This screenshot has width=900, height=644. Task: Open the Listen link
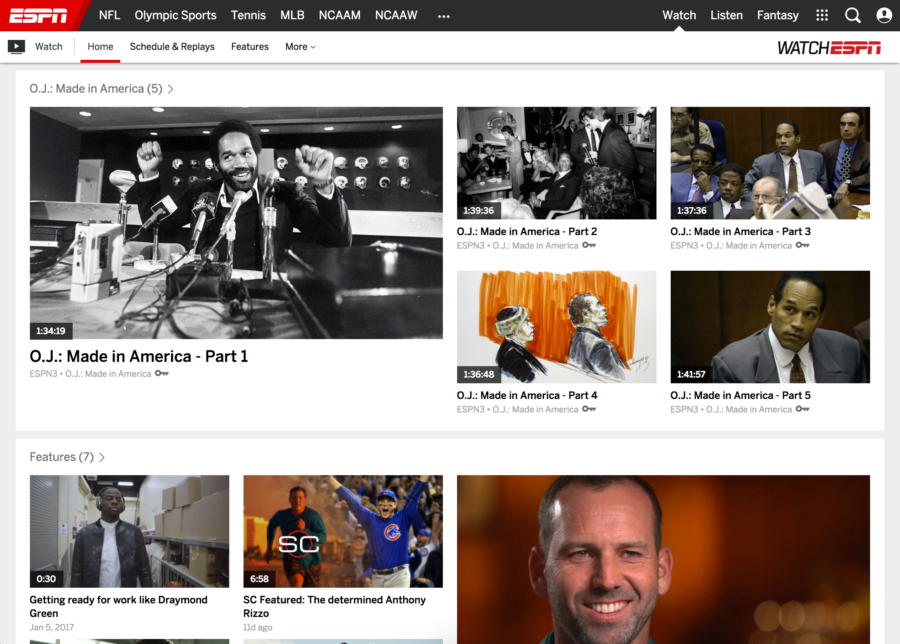click(726, 15)
